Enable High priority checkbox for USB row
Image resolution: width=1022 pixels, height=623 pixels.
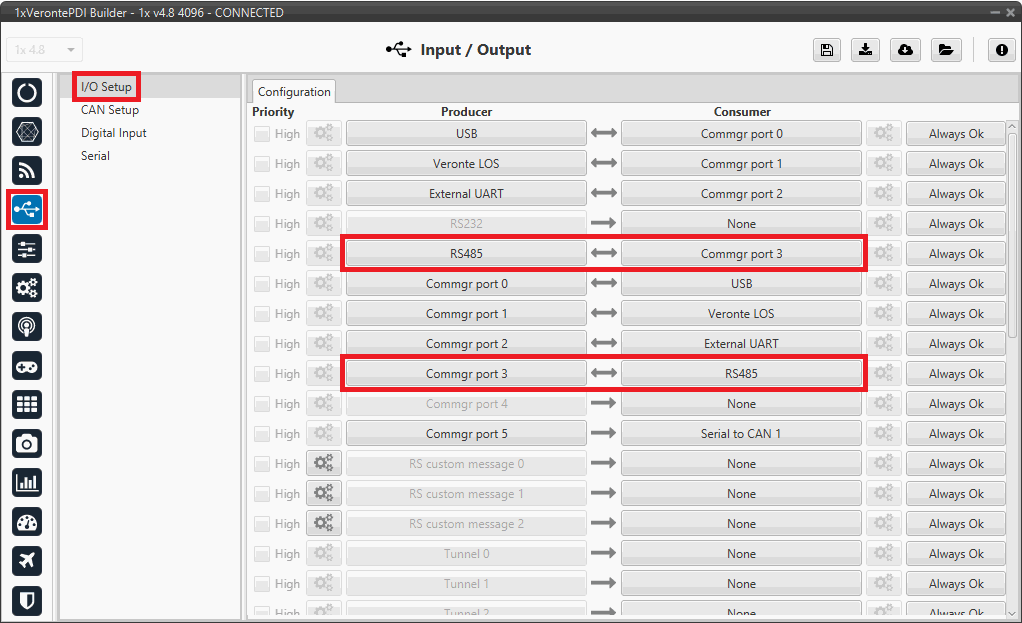click(x=262, y=134)
